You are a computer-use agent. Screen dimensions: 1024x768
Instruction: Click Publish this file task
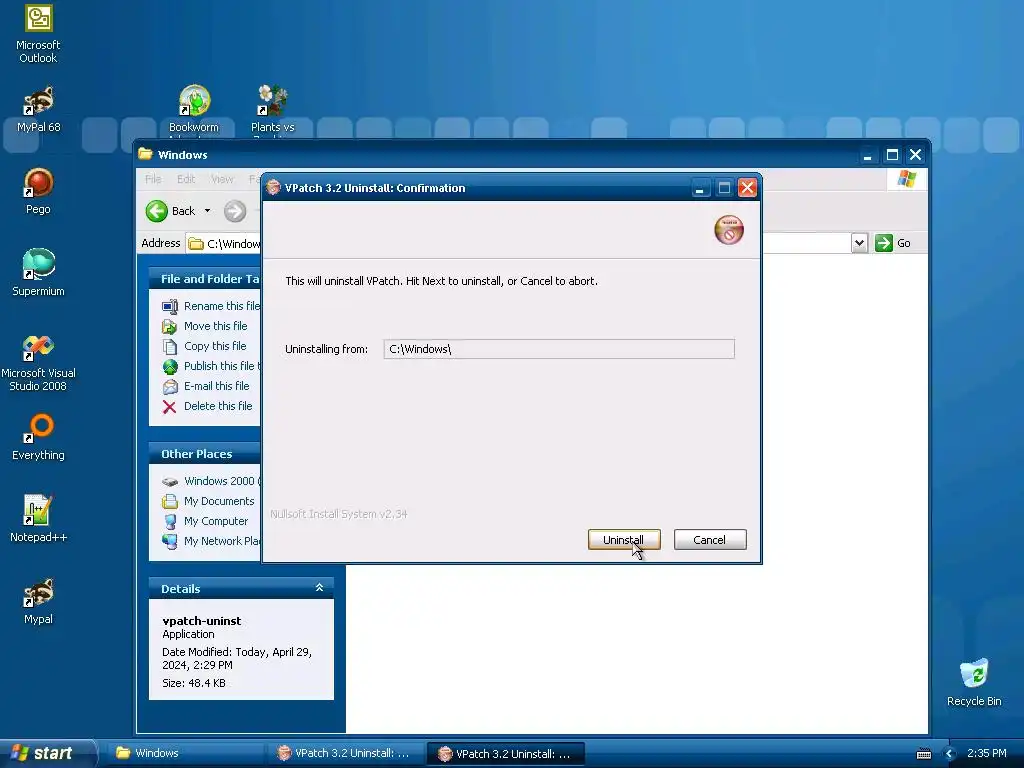pos(210,366)
